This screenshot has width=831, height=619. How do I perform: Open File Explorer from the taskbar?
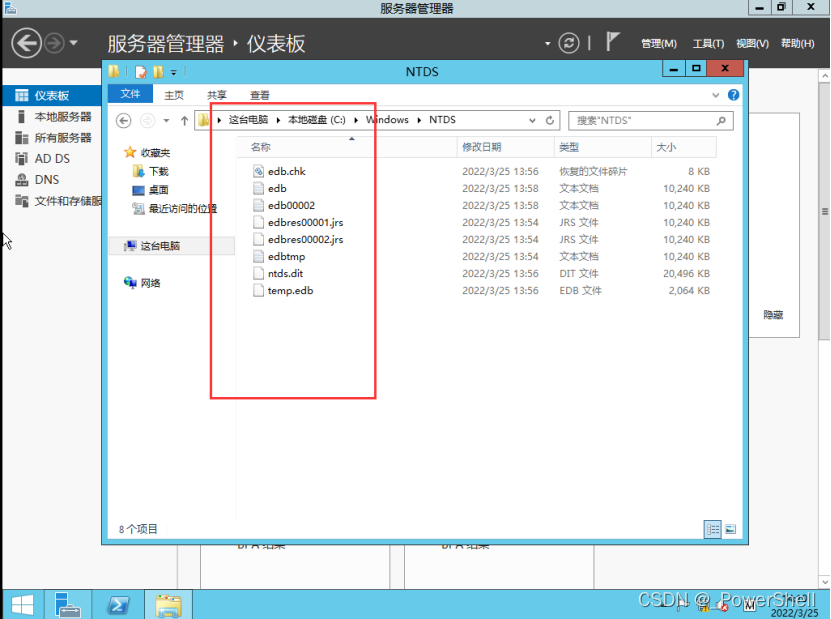(x=169, y=605)
